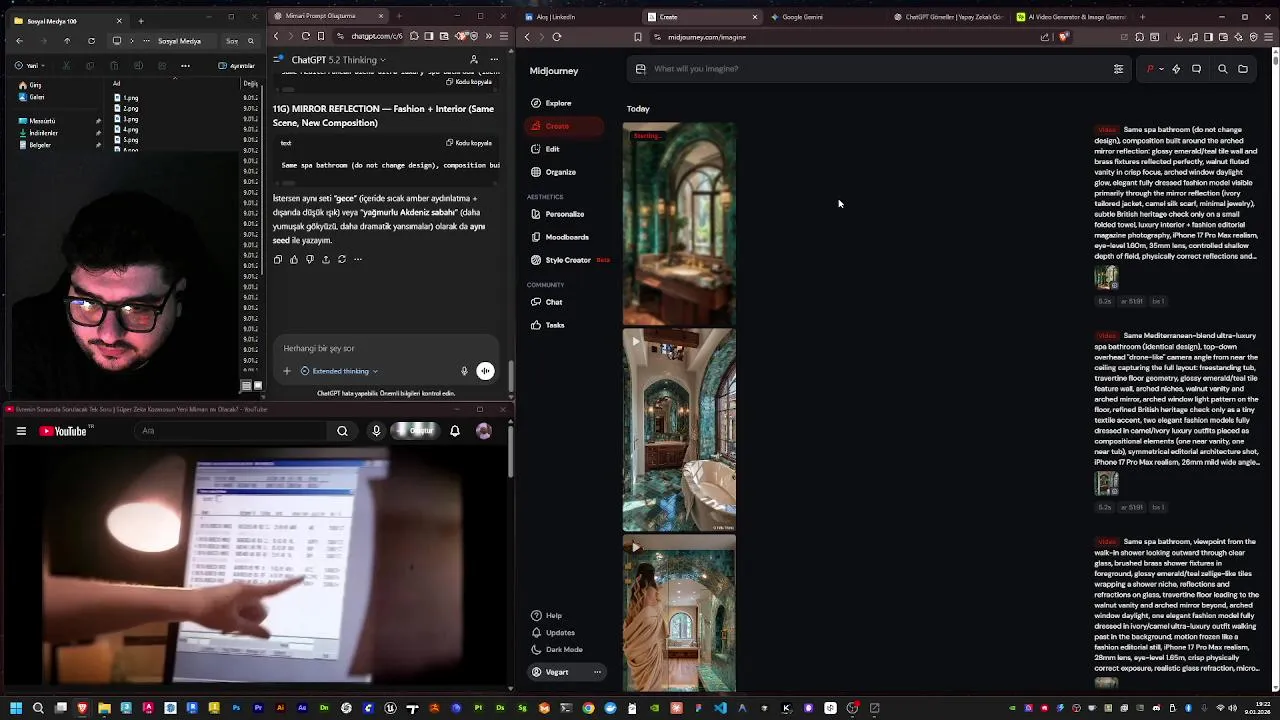
Task: Open Tasks in Midjourney sidebar
Action: [548, 325]
